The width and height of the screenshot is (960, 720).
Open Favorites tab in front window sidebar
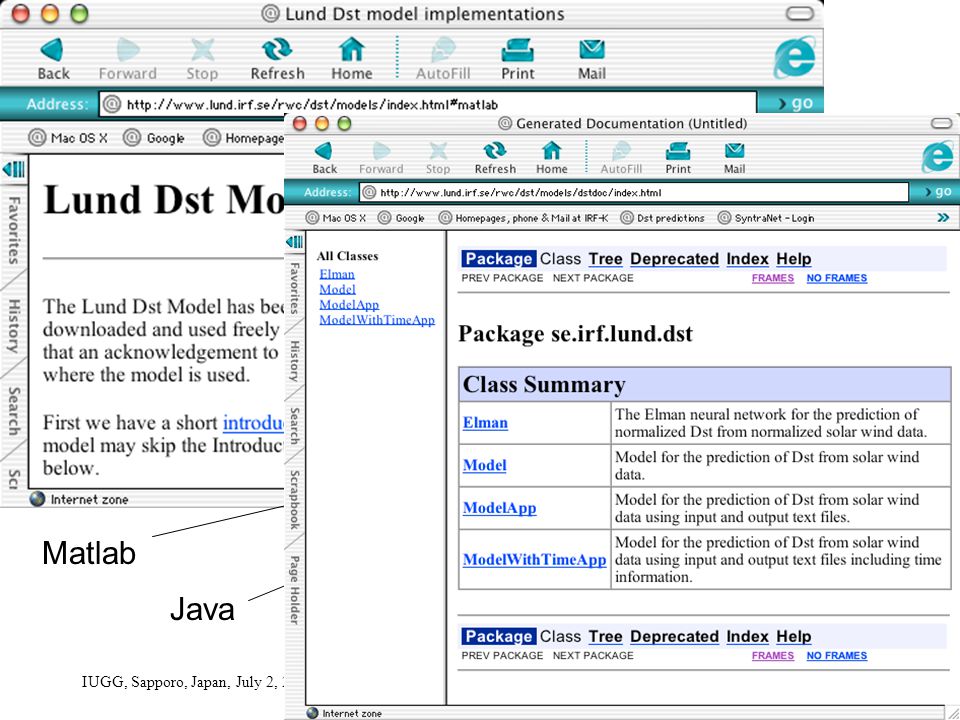click(x=294, y=288)
